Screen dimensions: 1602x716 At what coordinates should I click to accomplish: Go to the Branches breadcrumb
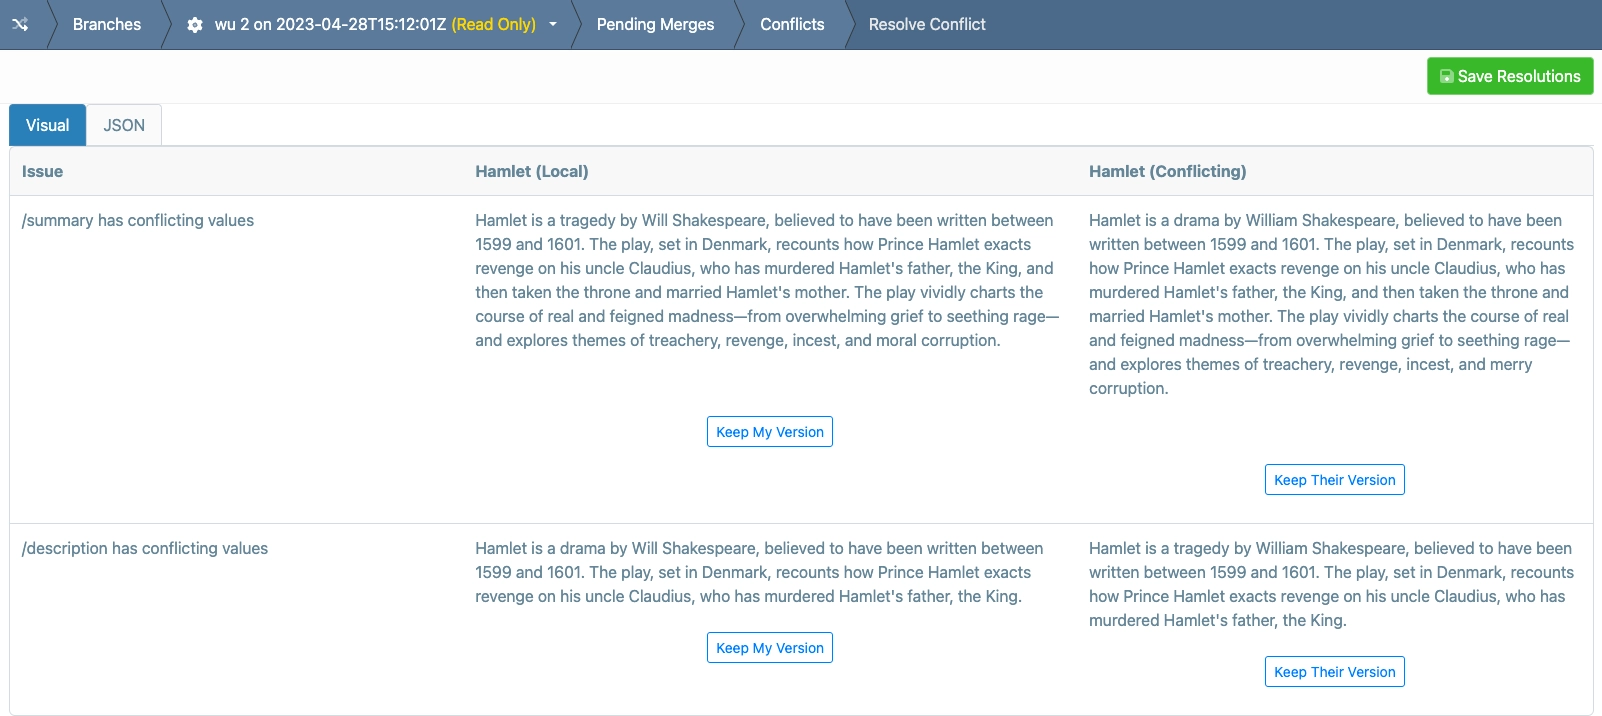(106, 24)
